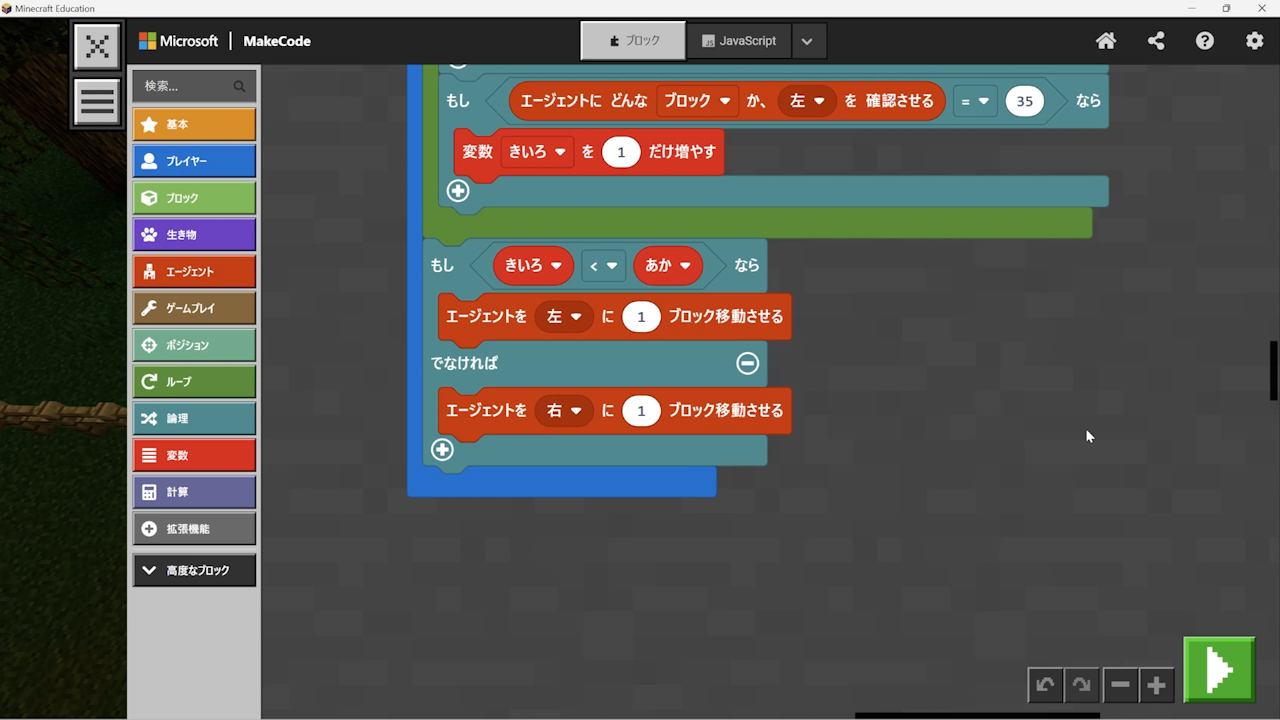Zoom out with the minus button
The image size is (1280, 720).
pos(1120,685)
